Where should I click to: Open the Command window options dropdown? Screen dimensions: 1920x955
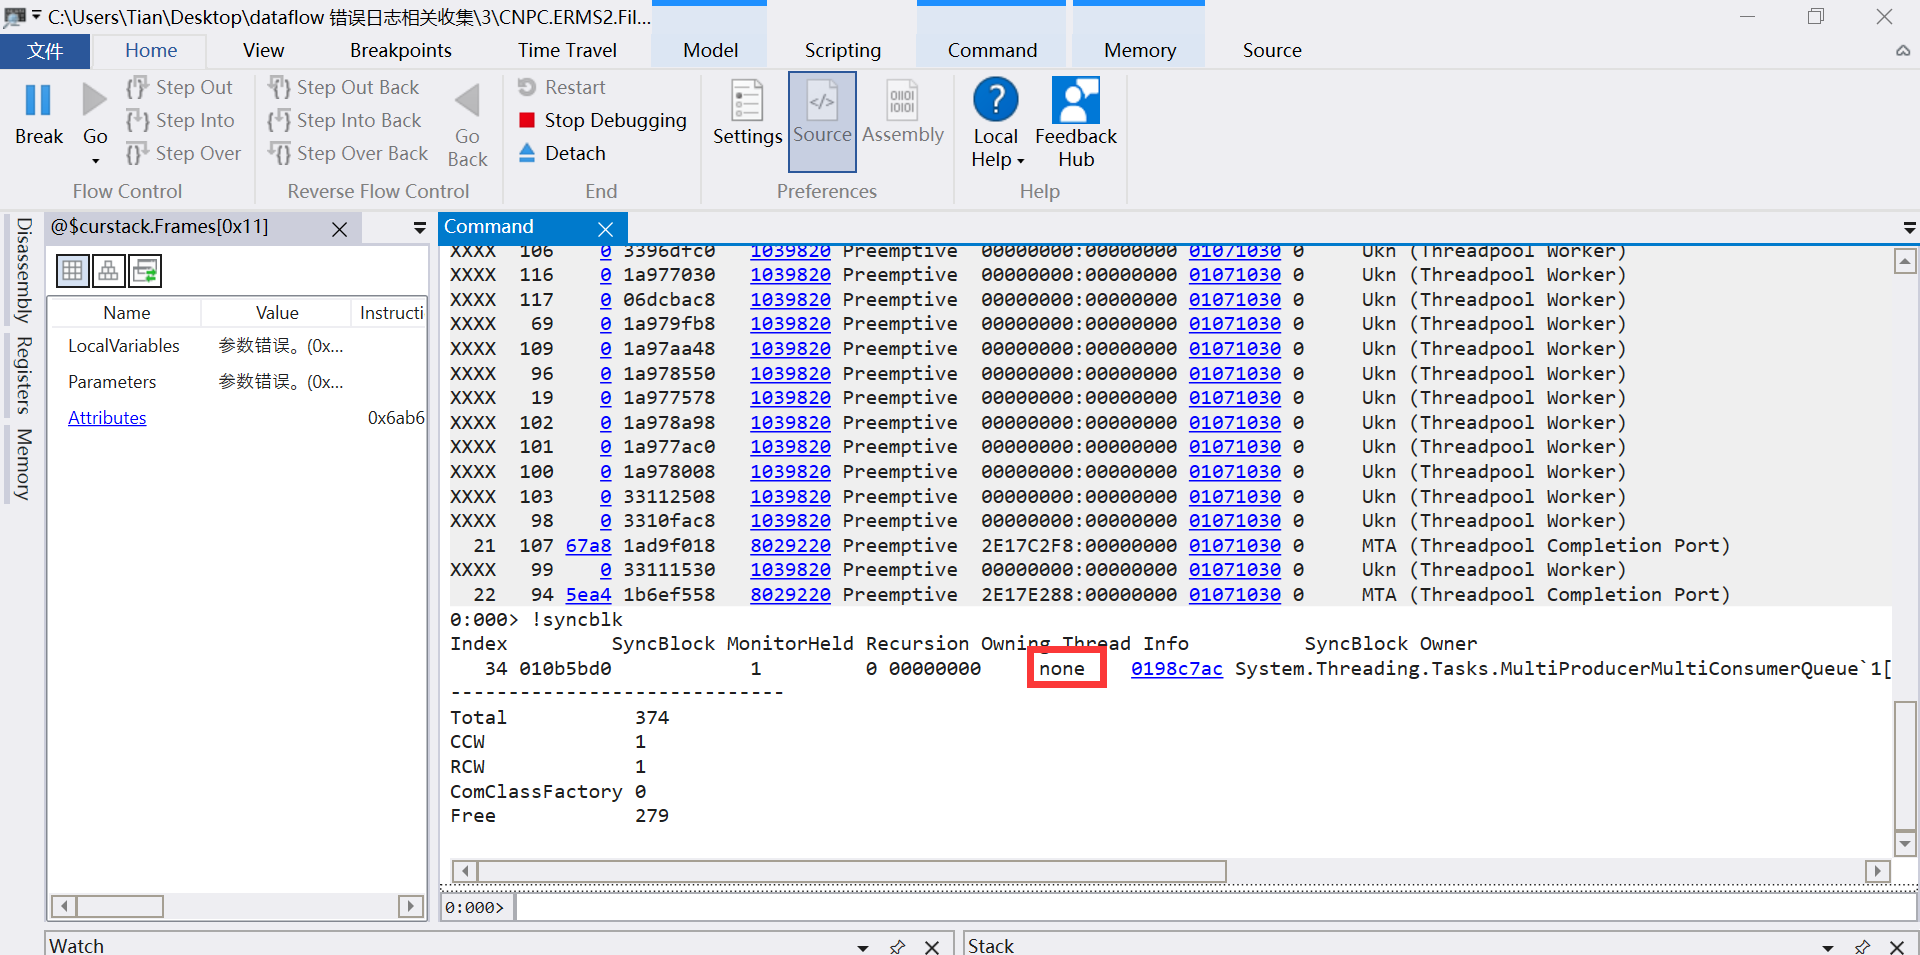point(1909,229)
